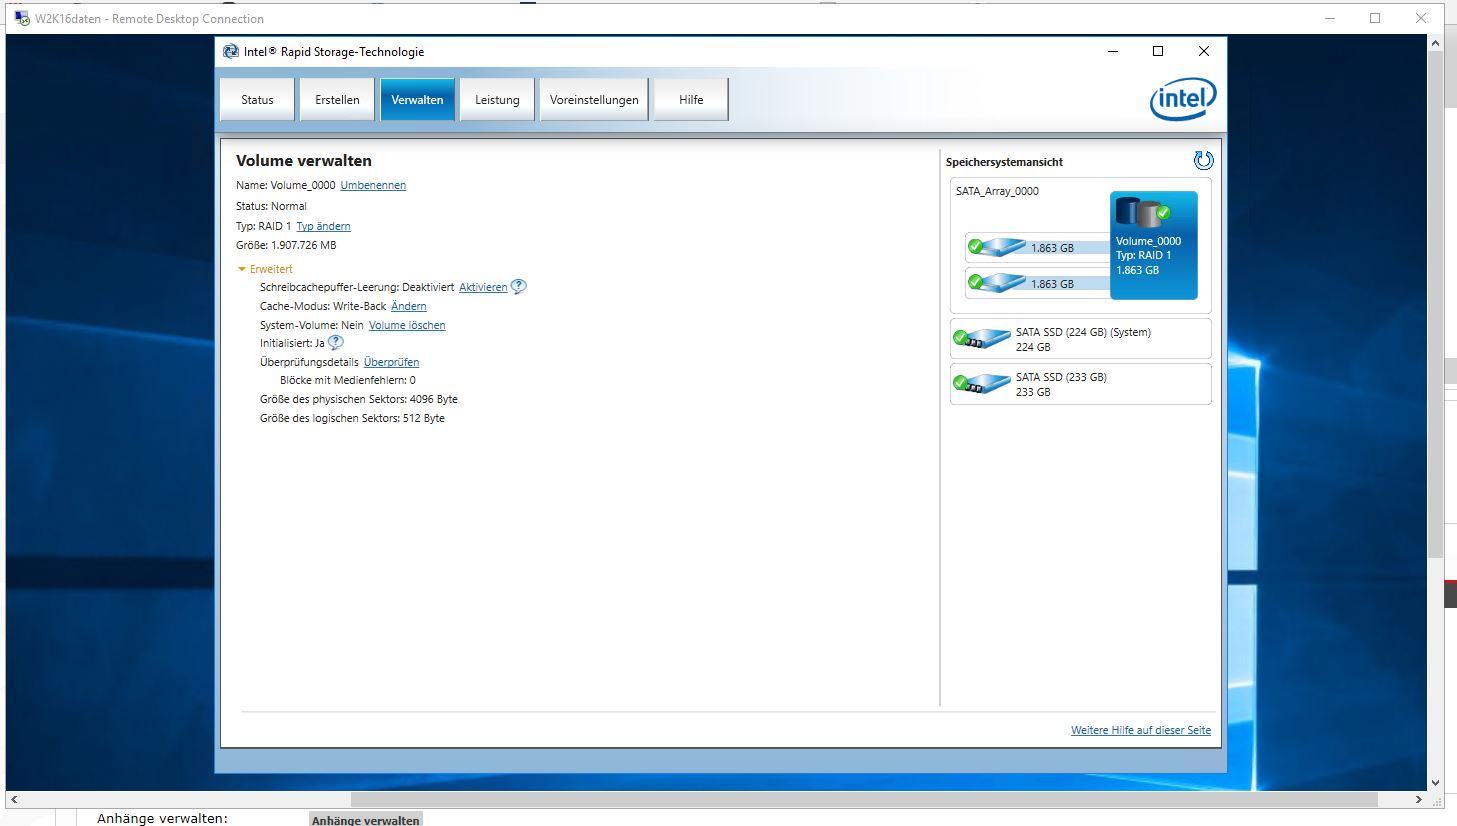Select the Volume_0000 RAID 1 volume icon
This screenshot has width=1457, height=826.
(x=1153, y=245)
